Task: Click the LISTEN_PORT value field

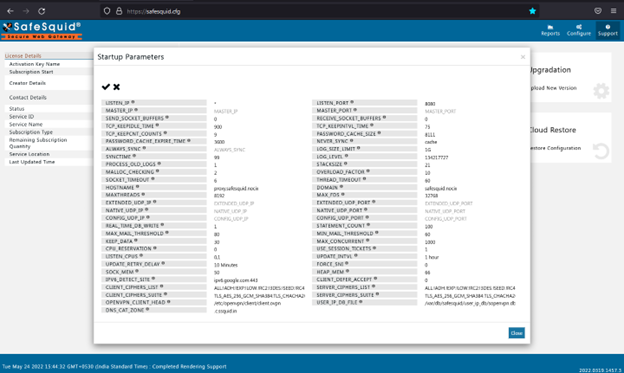Action: (x=470, y=104)
